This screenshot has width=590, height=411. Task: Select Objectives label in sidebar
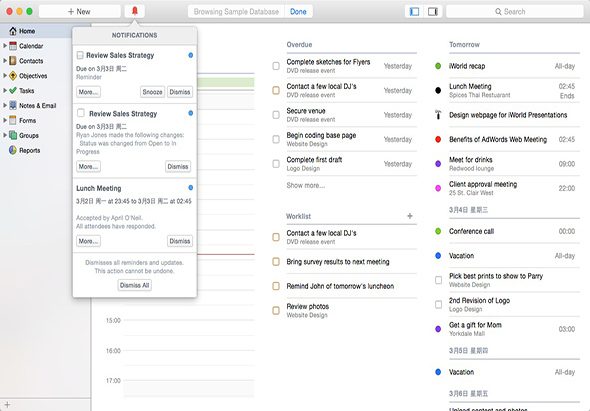pyautogui.click(x=33, y=76)
